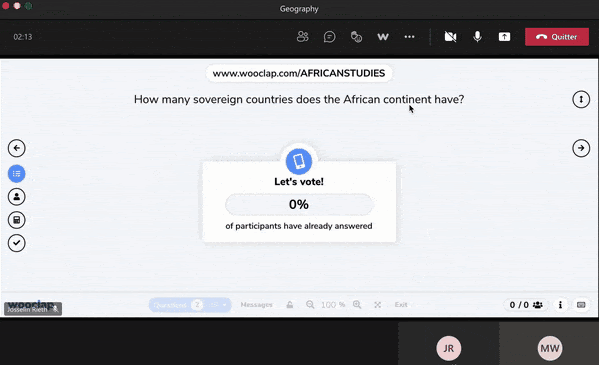Select the question list view icon
Image resolution: width=600 pixels, height=365 pixels.
pos(16,174)
